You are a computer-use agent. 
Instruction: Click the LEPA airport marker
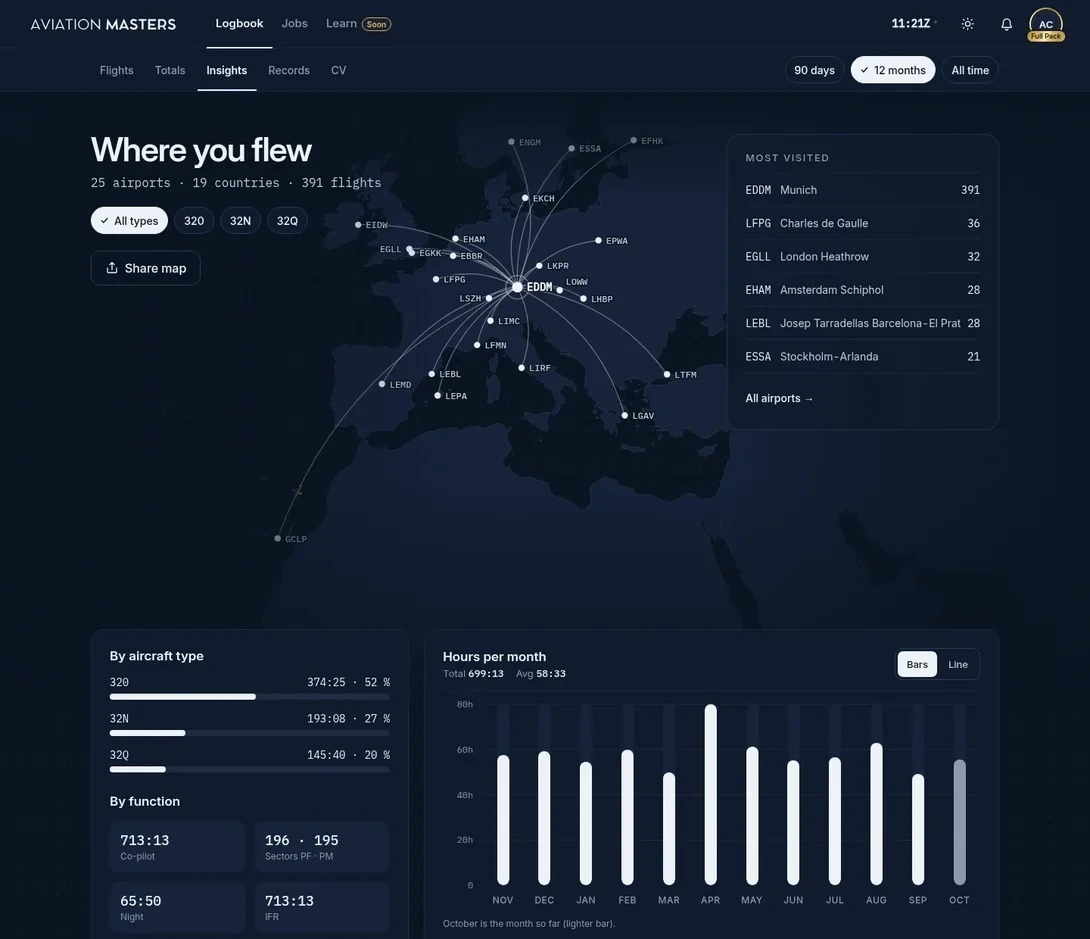tap(437, 395)
